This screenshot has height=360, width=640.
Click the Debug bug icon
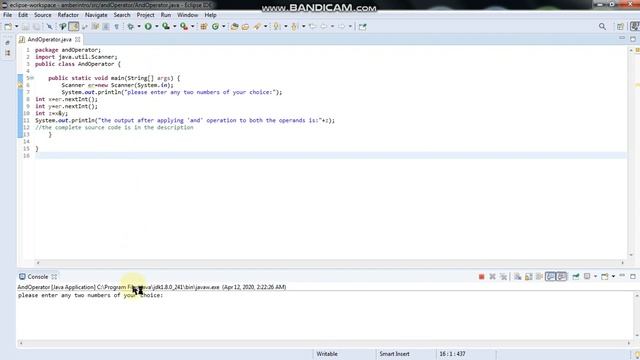[x=131, y=27]
